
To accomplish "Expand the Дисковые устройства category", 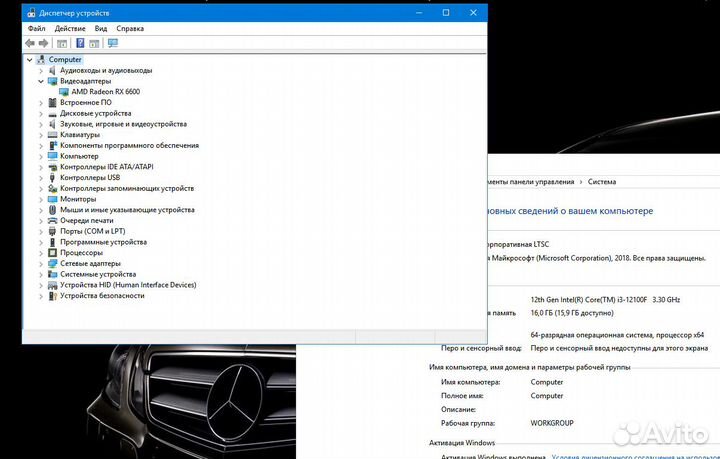I will [41, 113].
